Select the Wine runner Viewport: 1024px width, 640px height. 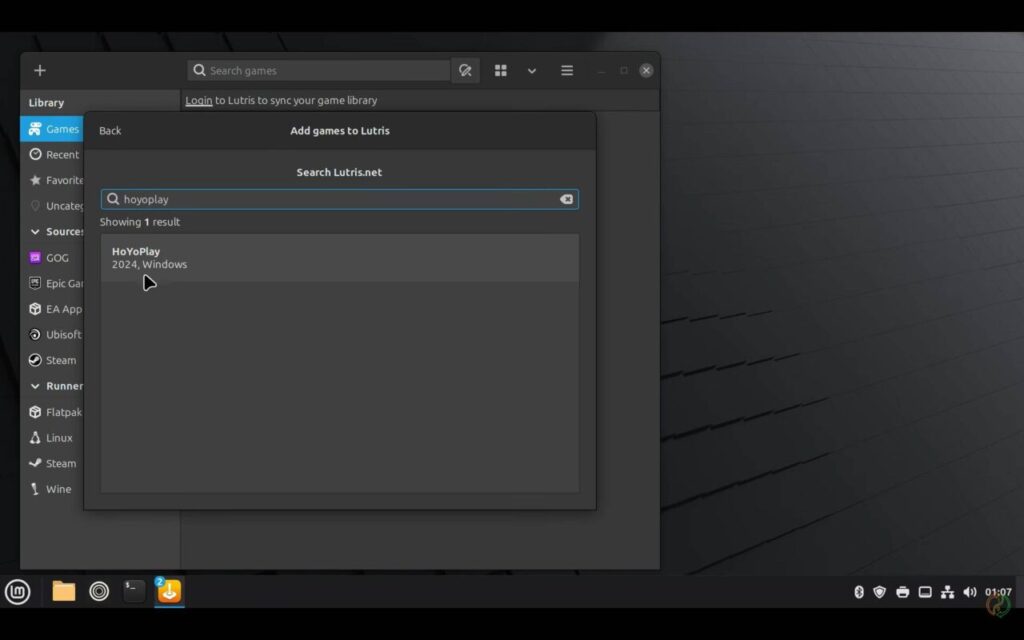52,488
